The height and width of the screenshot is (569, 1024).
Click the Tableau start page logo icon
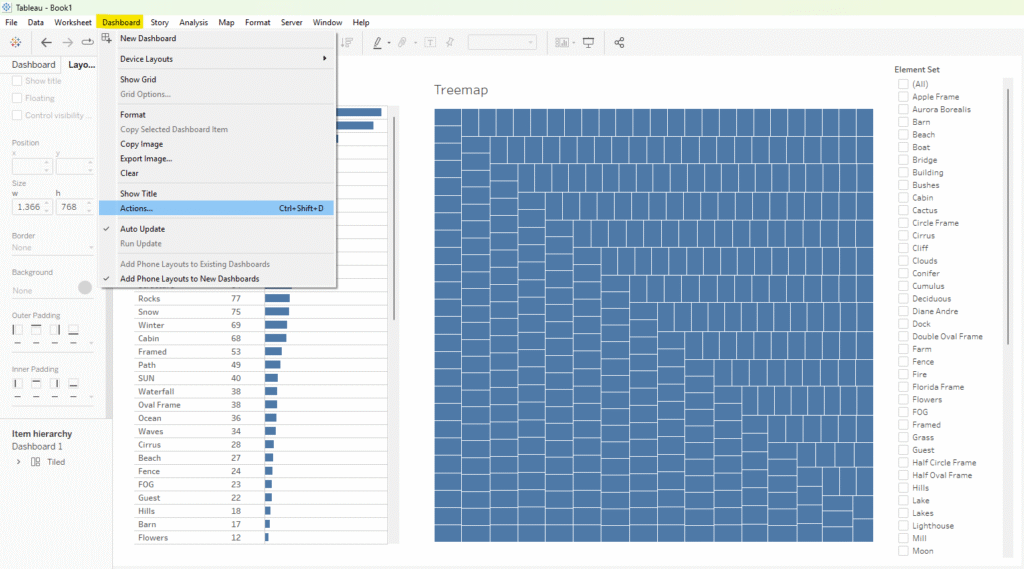tap(16, 42)
